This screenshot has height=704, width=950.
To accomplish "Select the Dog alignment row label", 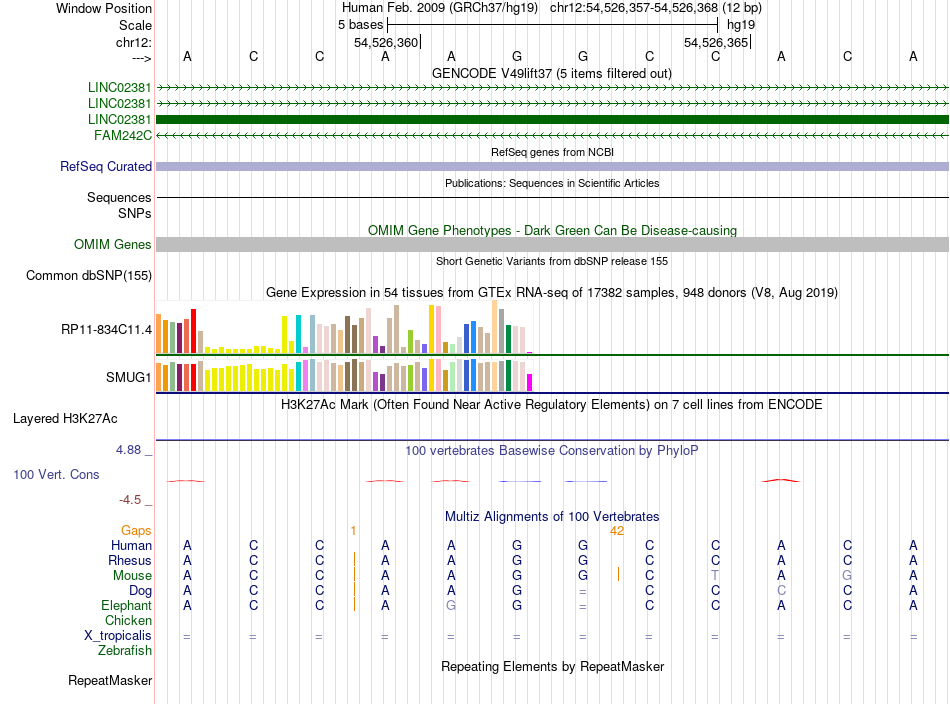I will click(140, 591).
